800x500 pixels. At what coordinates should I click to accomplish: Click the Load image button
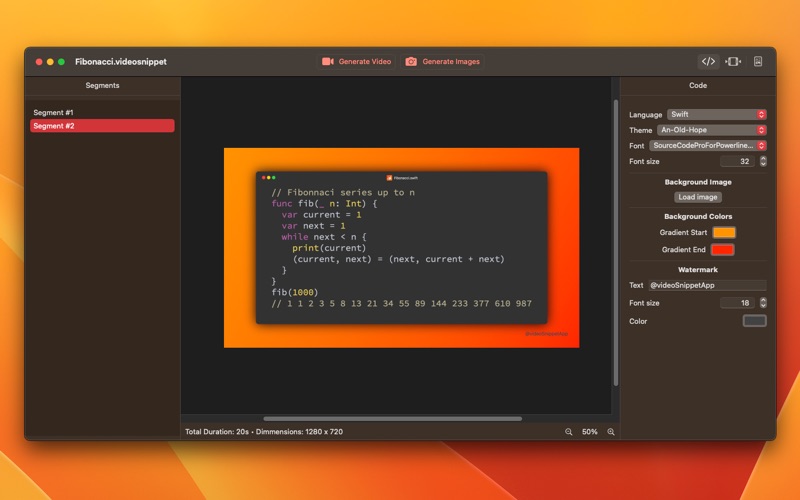pos(698,197)
